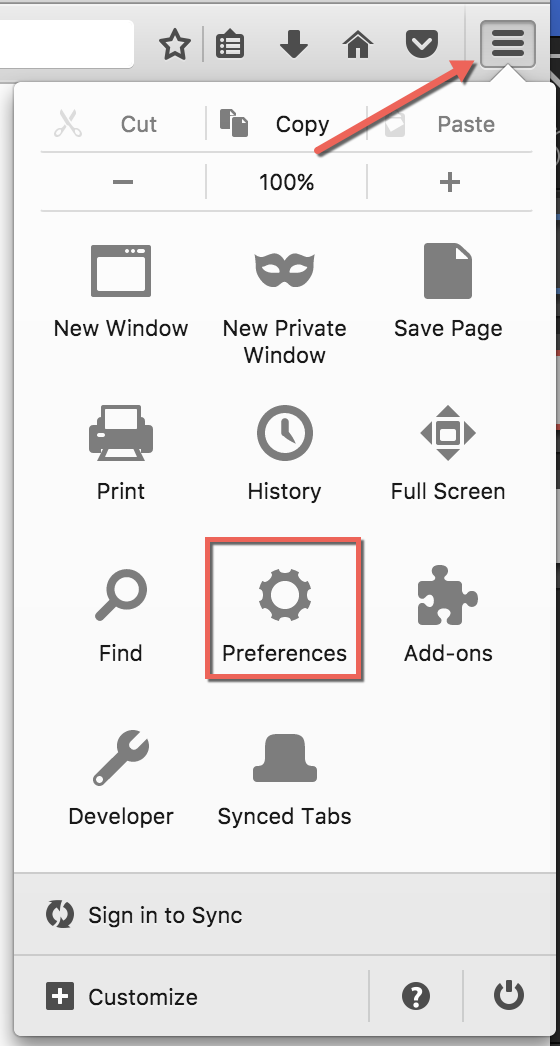Zoom in with the plus button
This screenshot has height=1046, width=560.
pyautogui.click(x=450, y=181)
